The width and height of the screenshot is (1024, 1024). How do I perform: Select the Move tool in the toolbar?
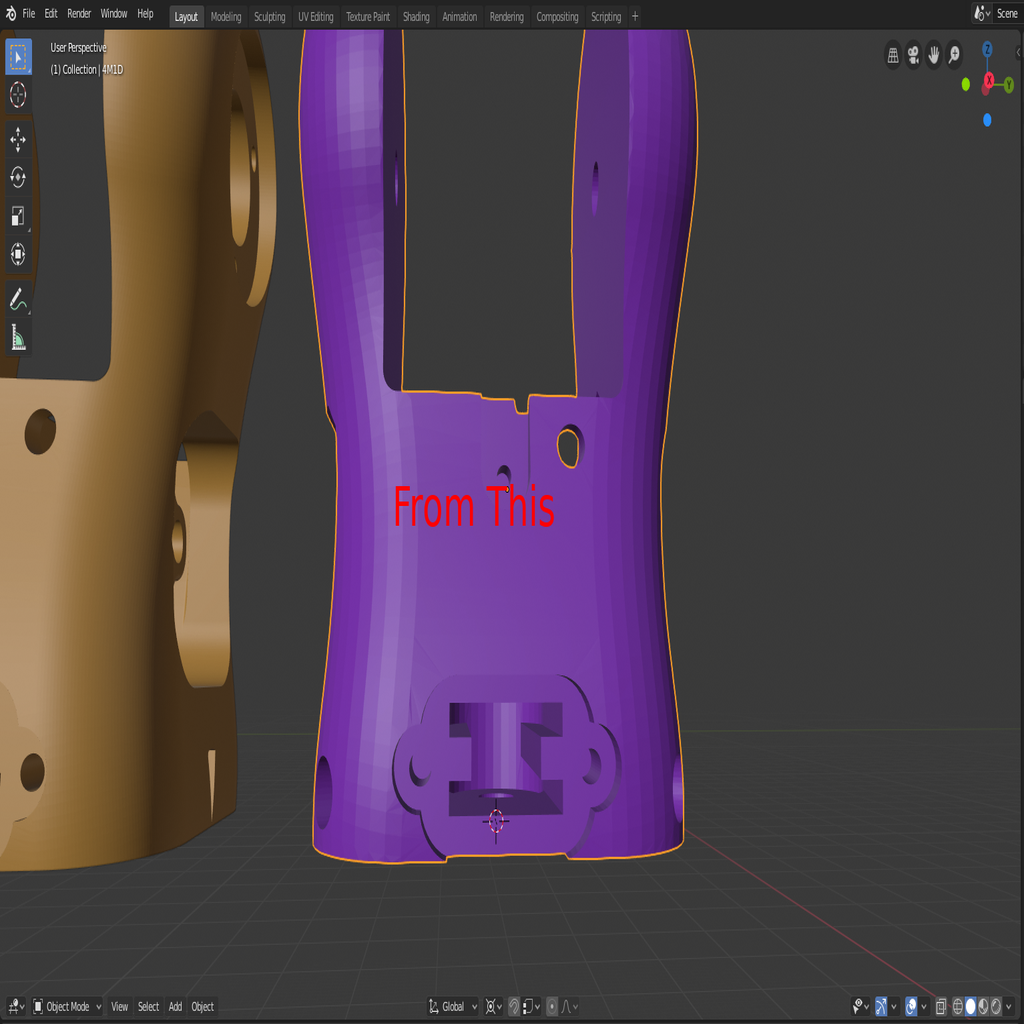[x=17, y=140]
